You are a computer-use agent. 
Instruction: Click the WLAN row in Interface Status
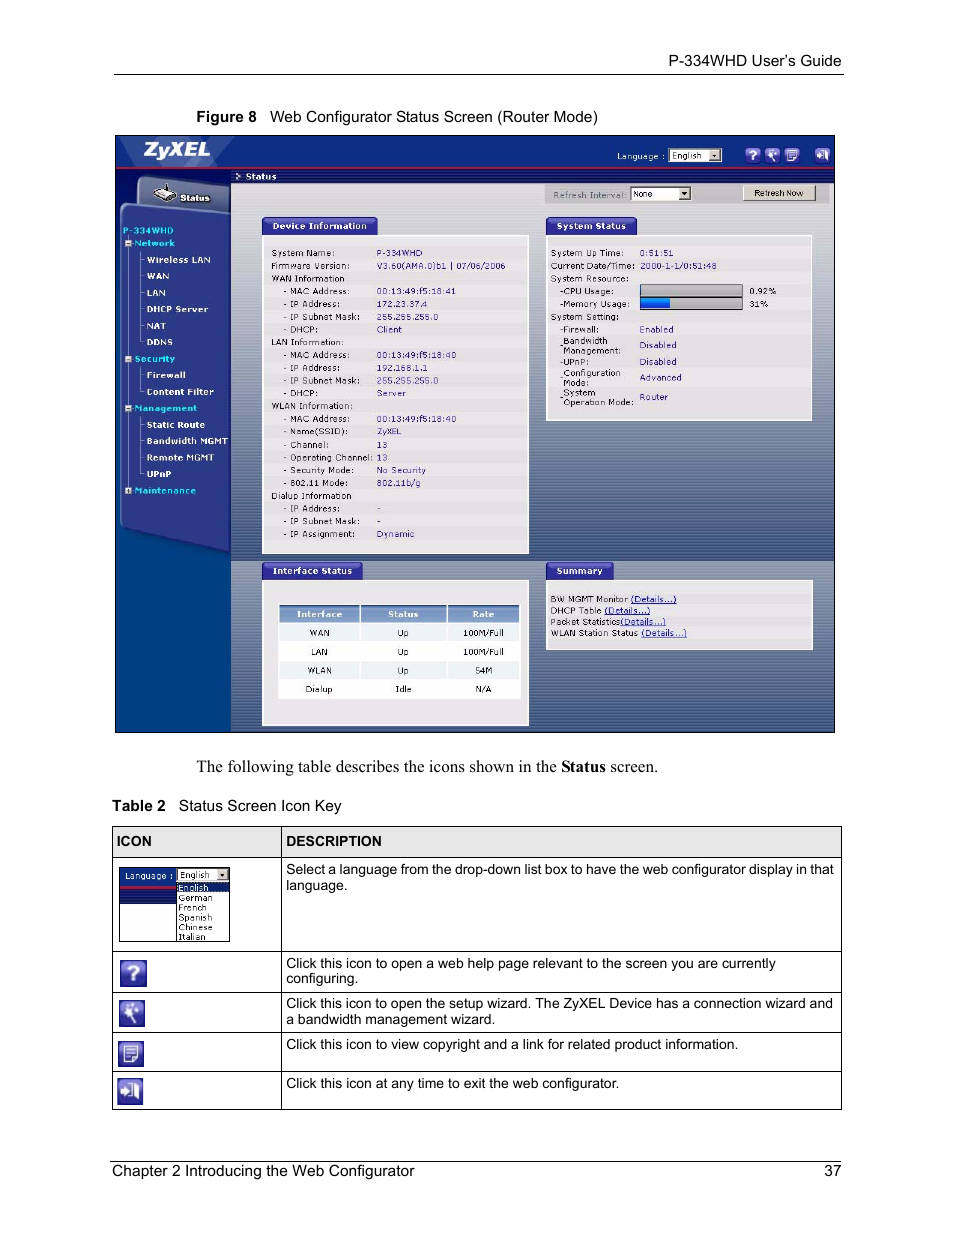[400, 671]
